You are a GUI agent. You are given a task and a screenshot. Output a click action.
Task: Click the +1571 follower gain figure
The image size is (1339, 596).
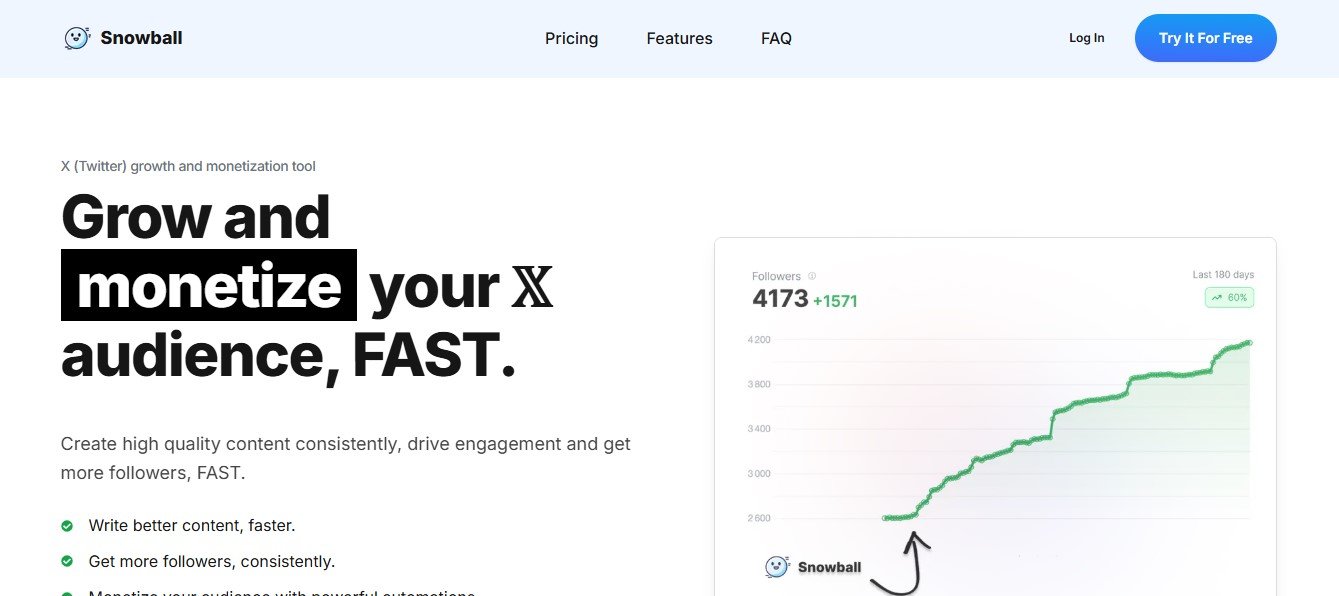pyautogui.click(x=835, y=301)
